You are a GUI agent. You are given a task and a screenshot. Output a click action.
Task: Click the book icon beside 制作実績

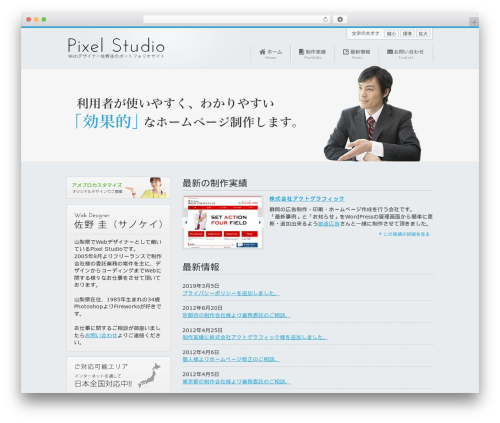301,52
